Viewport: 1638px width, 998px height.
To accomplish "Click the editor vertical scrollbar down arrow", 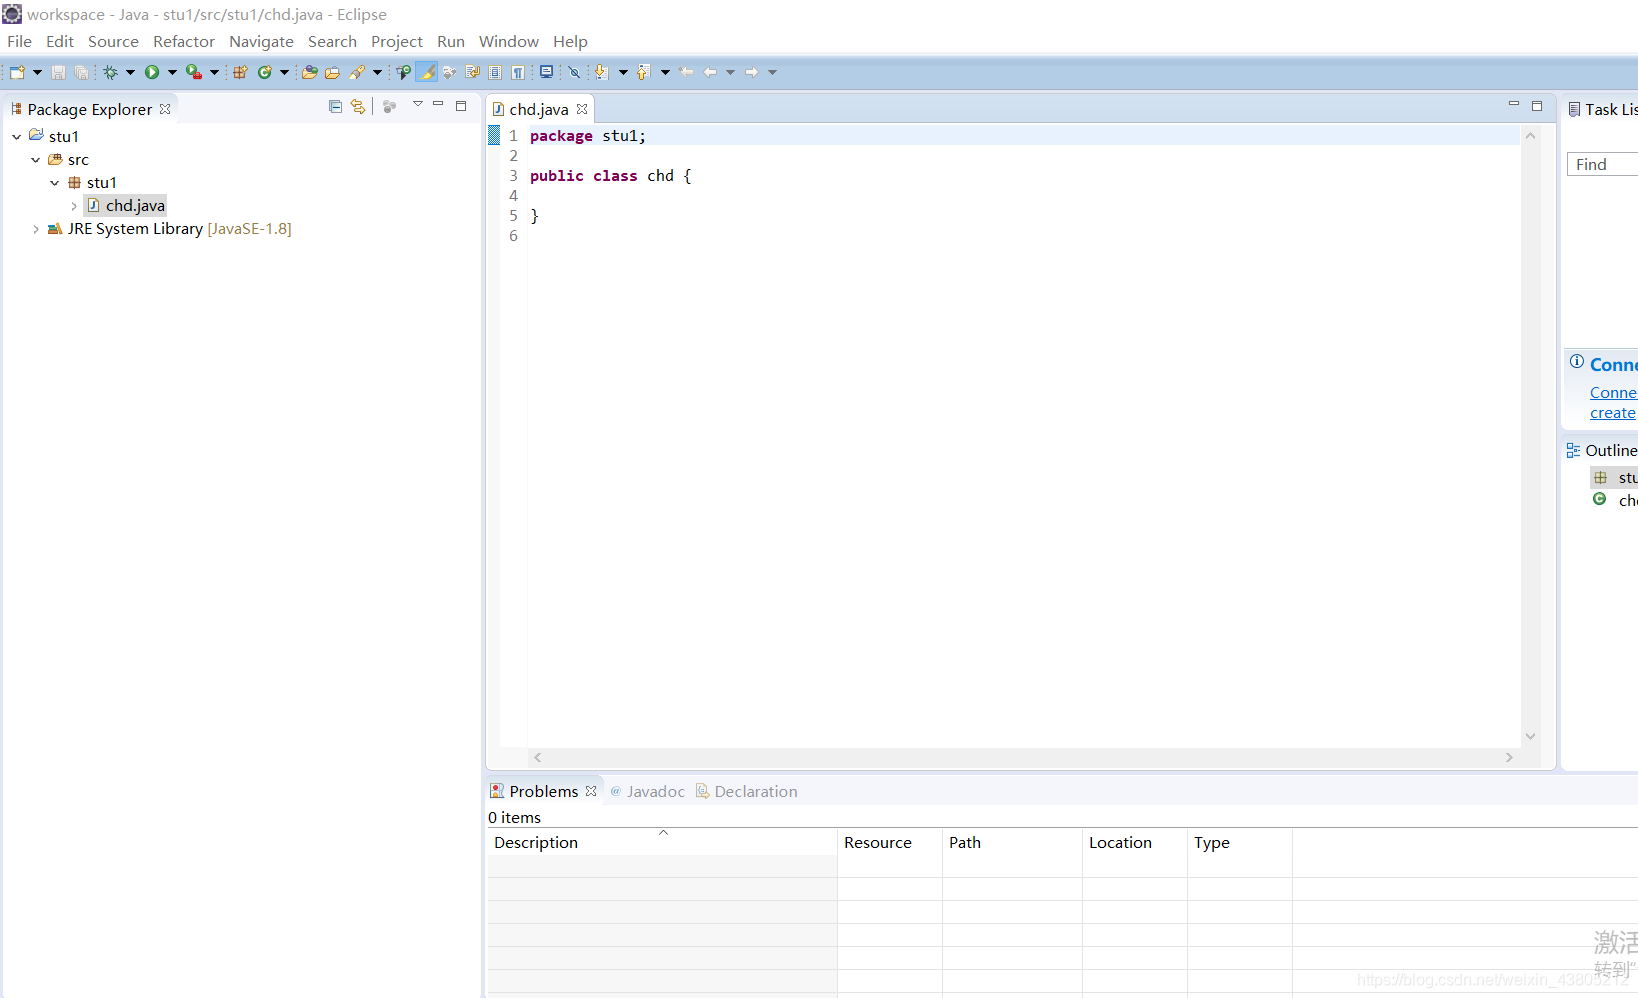I will (1530, 736).
